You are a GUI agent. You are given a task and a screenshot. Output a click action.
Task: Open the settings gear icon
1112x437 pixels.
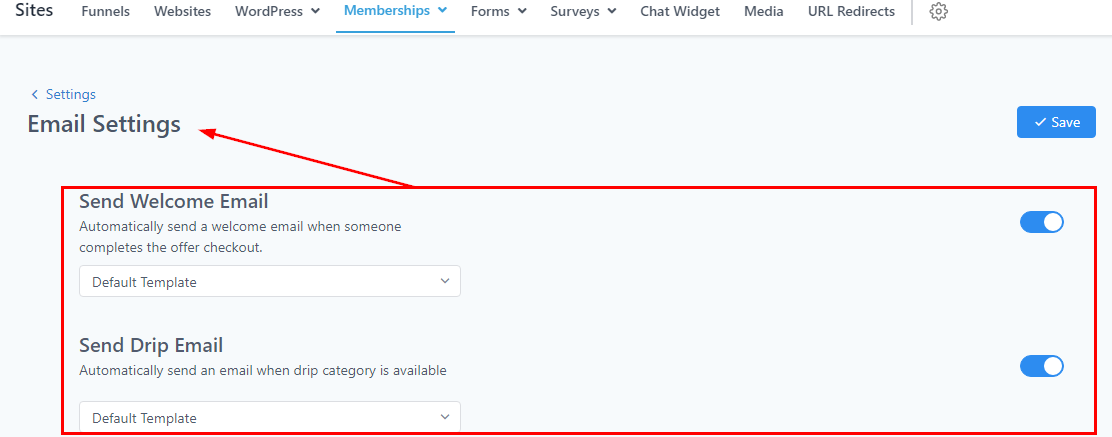pyautogui.click(x=938, y=12)
